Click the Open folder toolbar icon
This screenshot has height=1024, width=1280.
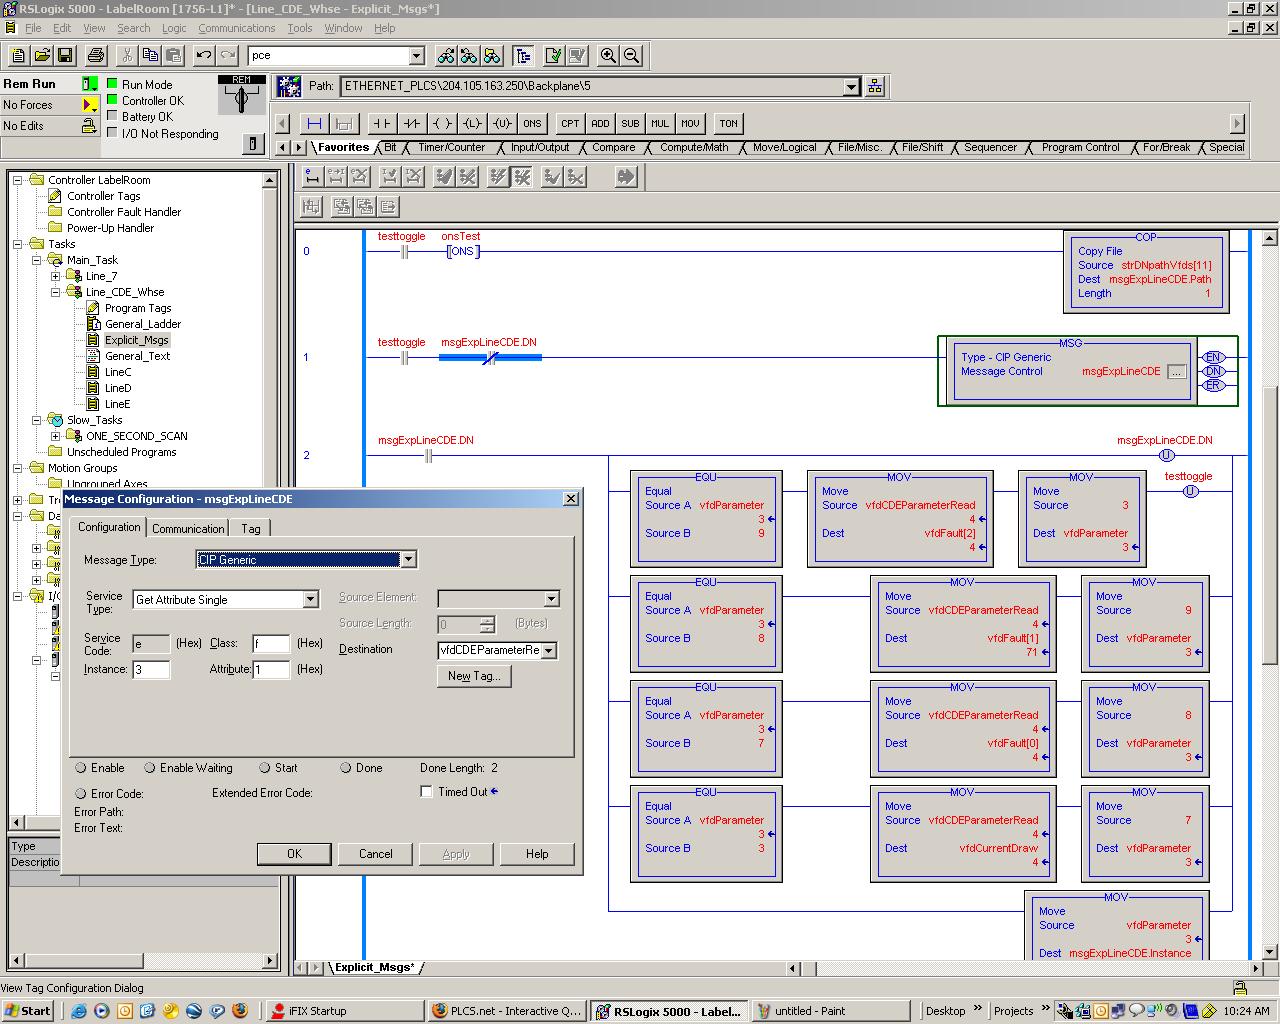(x=41, y=55)
